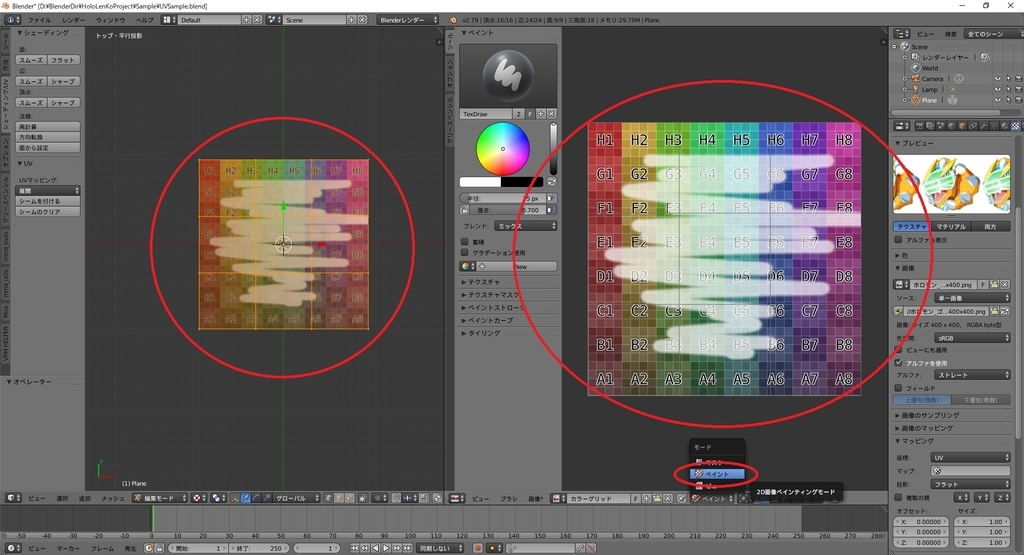Click the フラット shading button
Viewport: 1024px width, 555px height.
(63, 60)
